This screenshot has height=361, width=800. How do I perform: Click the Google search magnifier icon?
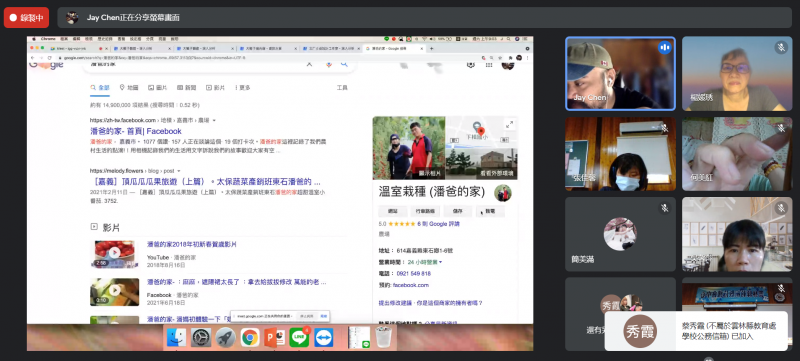pyautogui.click(x=344, y=64)
